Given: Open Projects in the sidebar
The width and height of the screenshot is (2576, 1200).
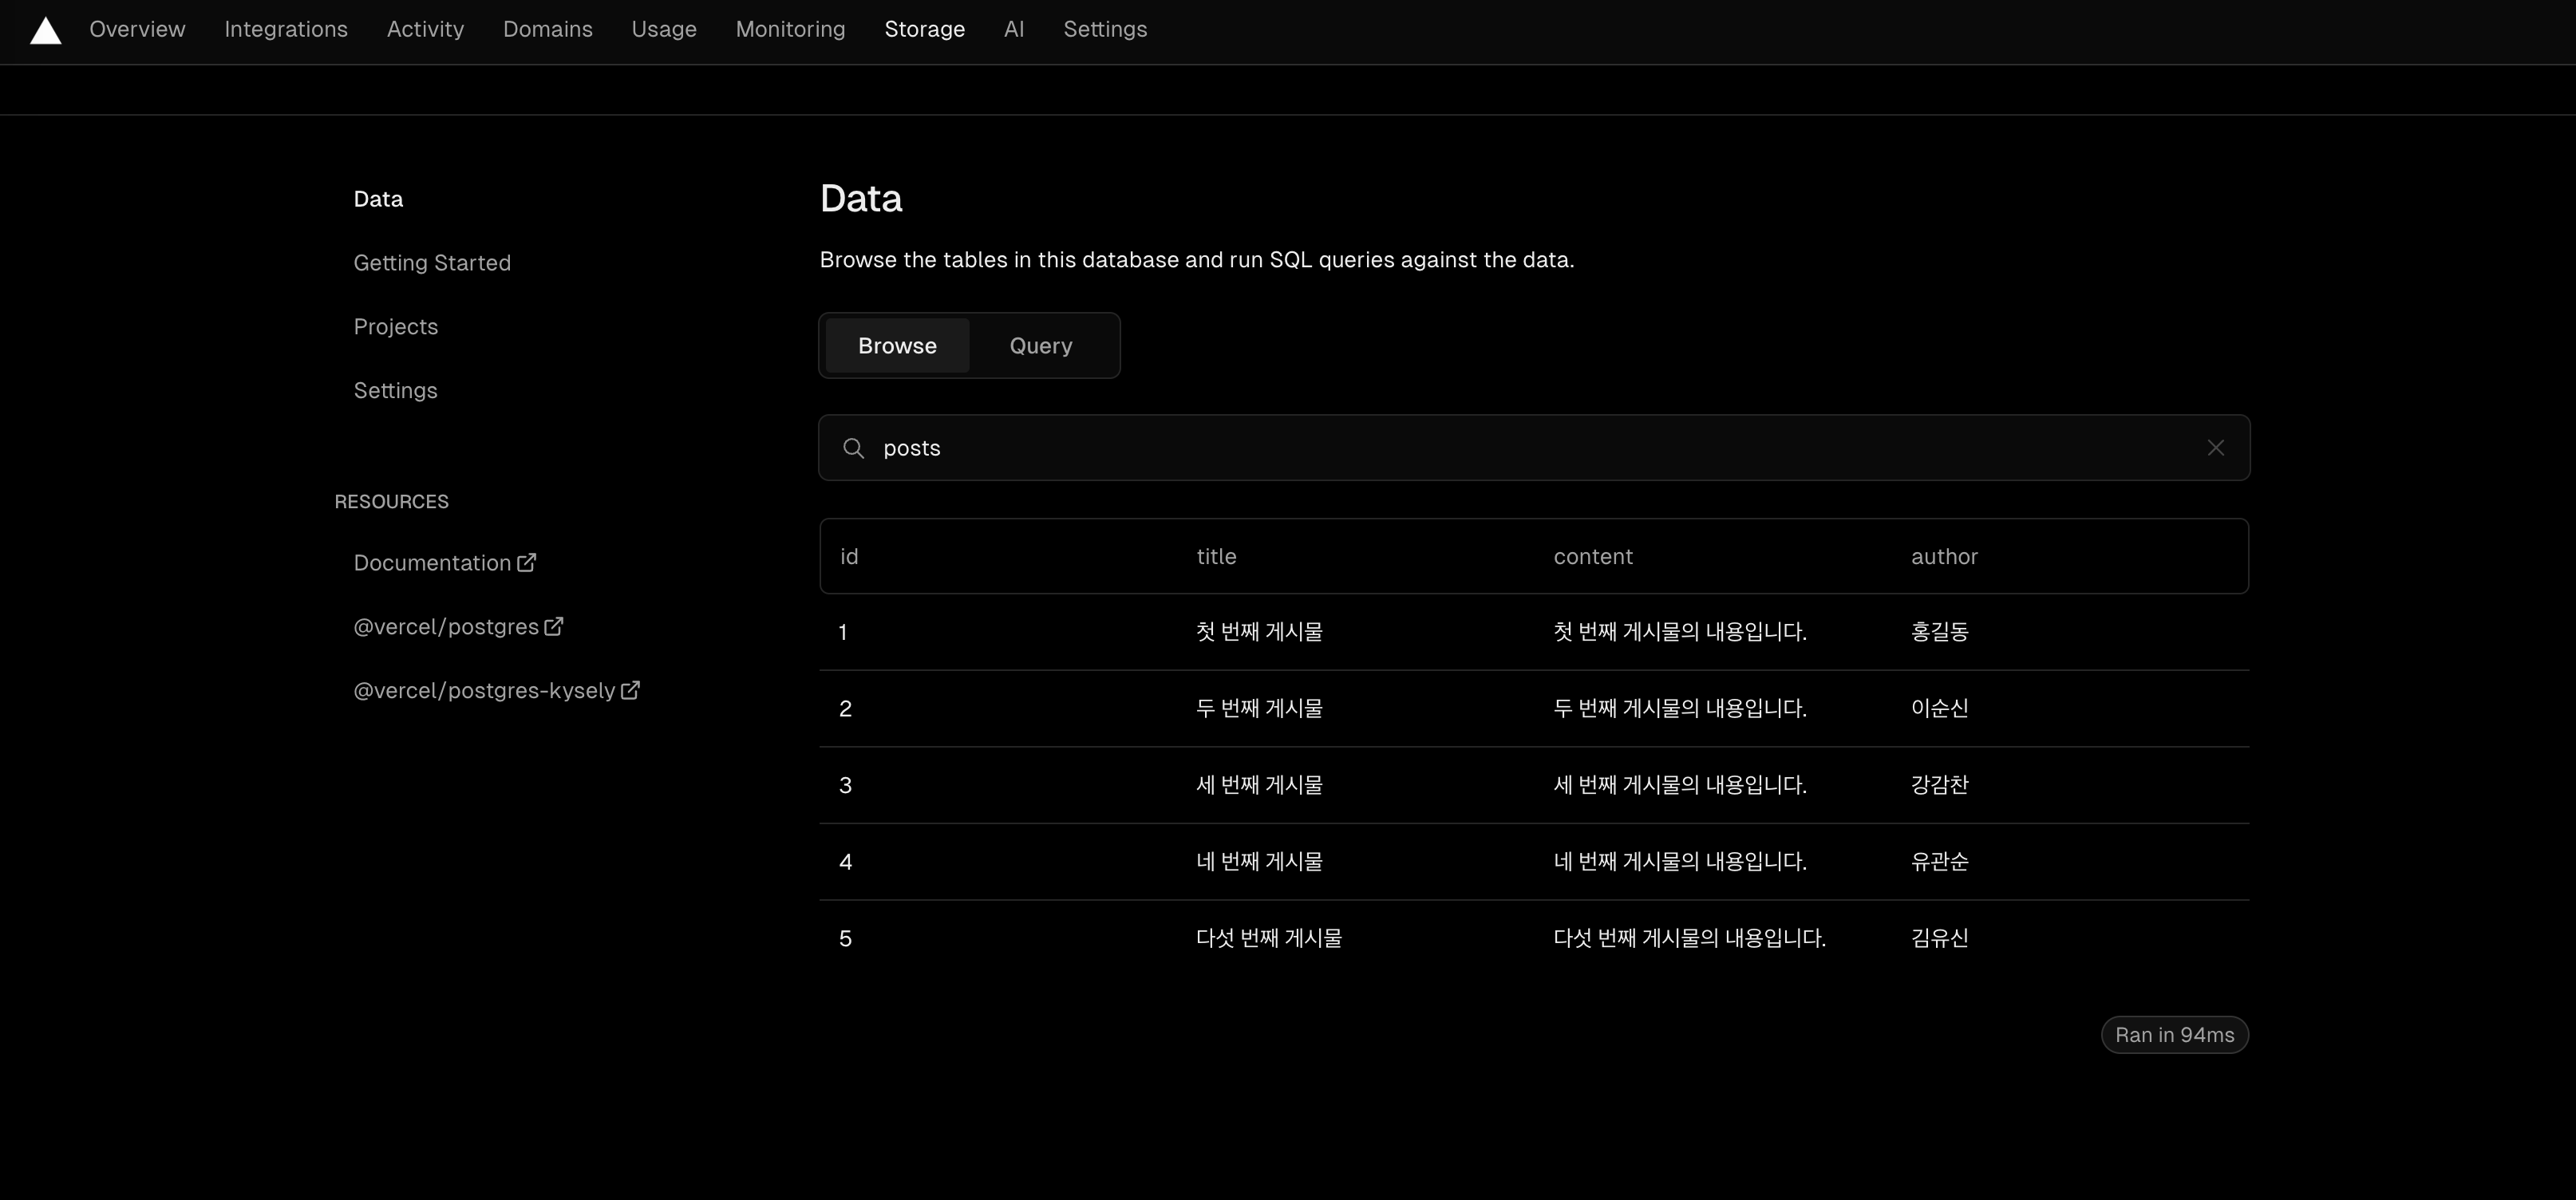Looking at the screenshot, I should pyautogui.click(x=395, y=327).
